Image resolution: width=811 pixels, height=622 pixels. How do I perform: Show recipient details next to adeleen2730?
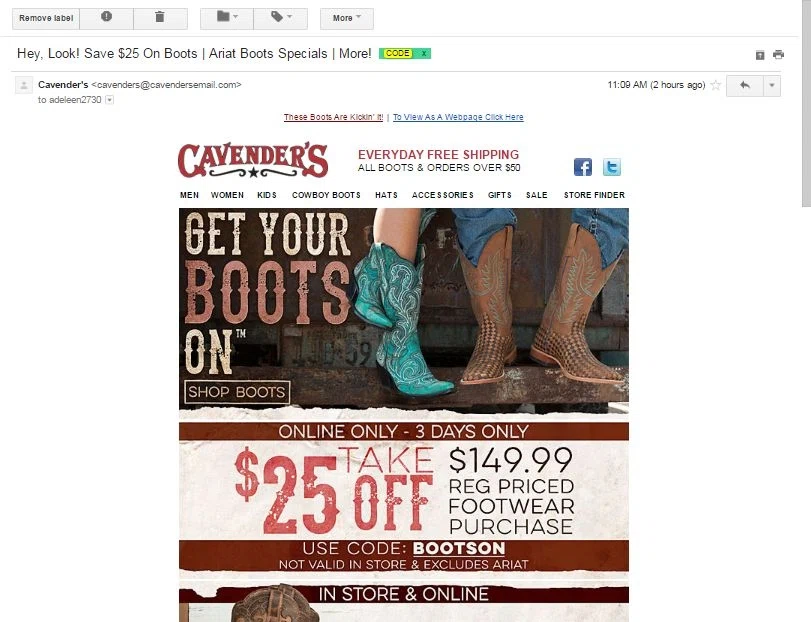point(110,100)
